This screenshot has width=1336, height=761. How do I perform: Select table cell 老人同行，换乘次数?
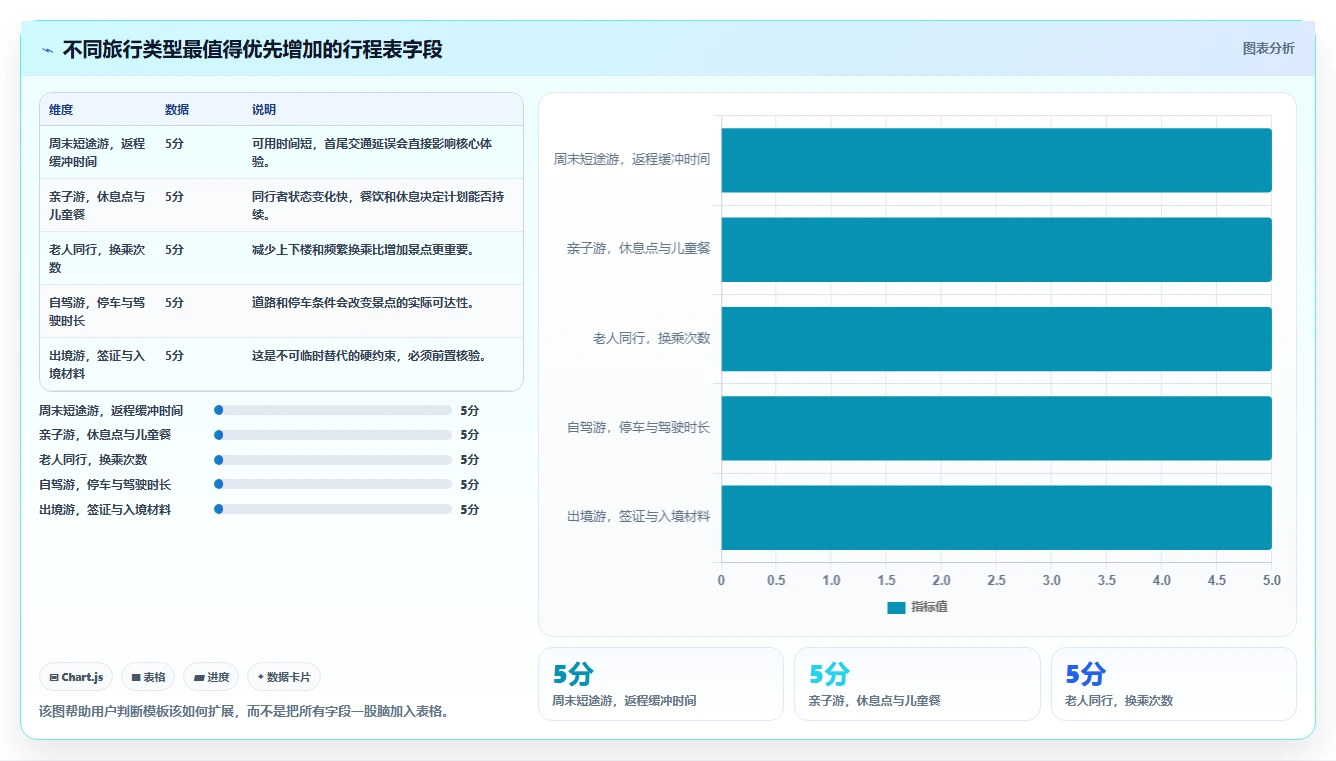click(97, 258)
